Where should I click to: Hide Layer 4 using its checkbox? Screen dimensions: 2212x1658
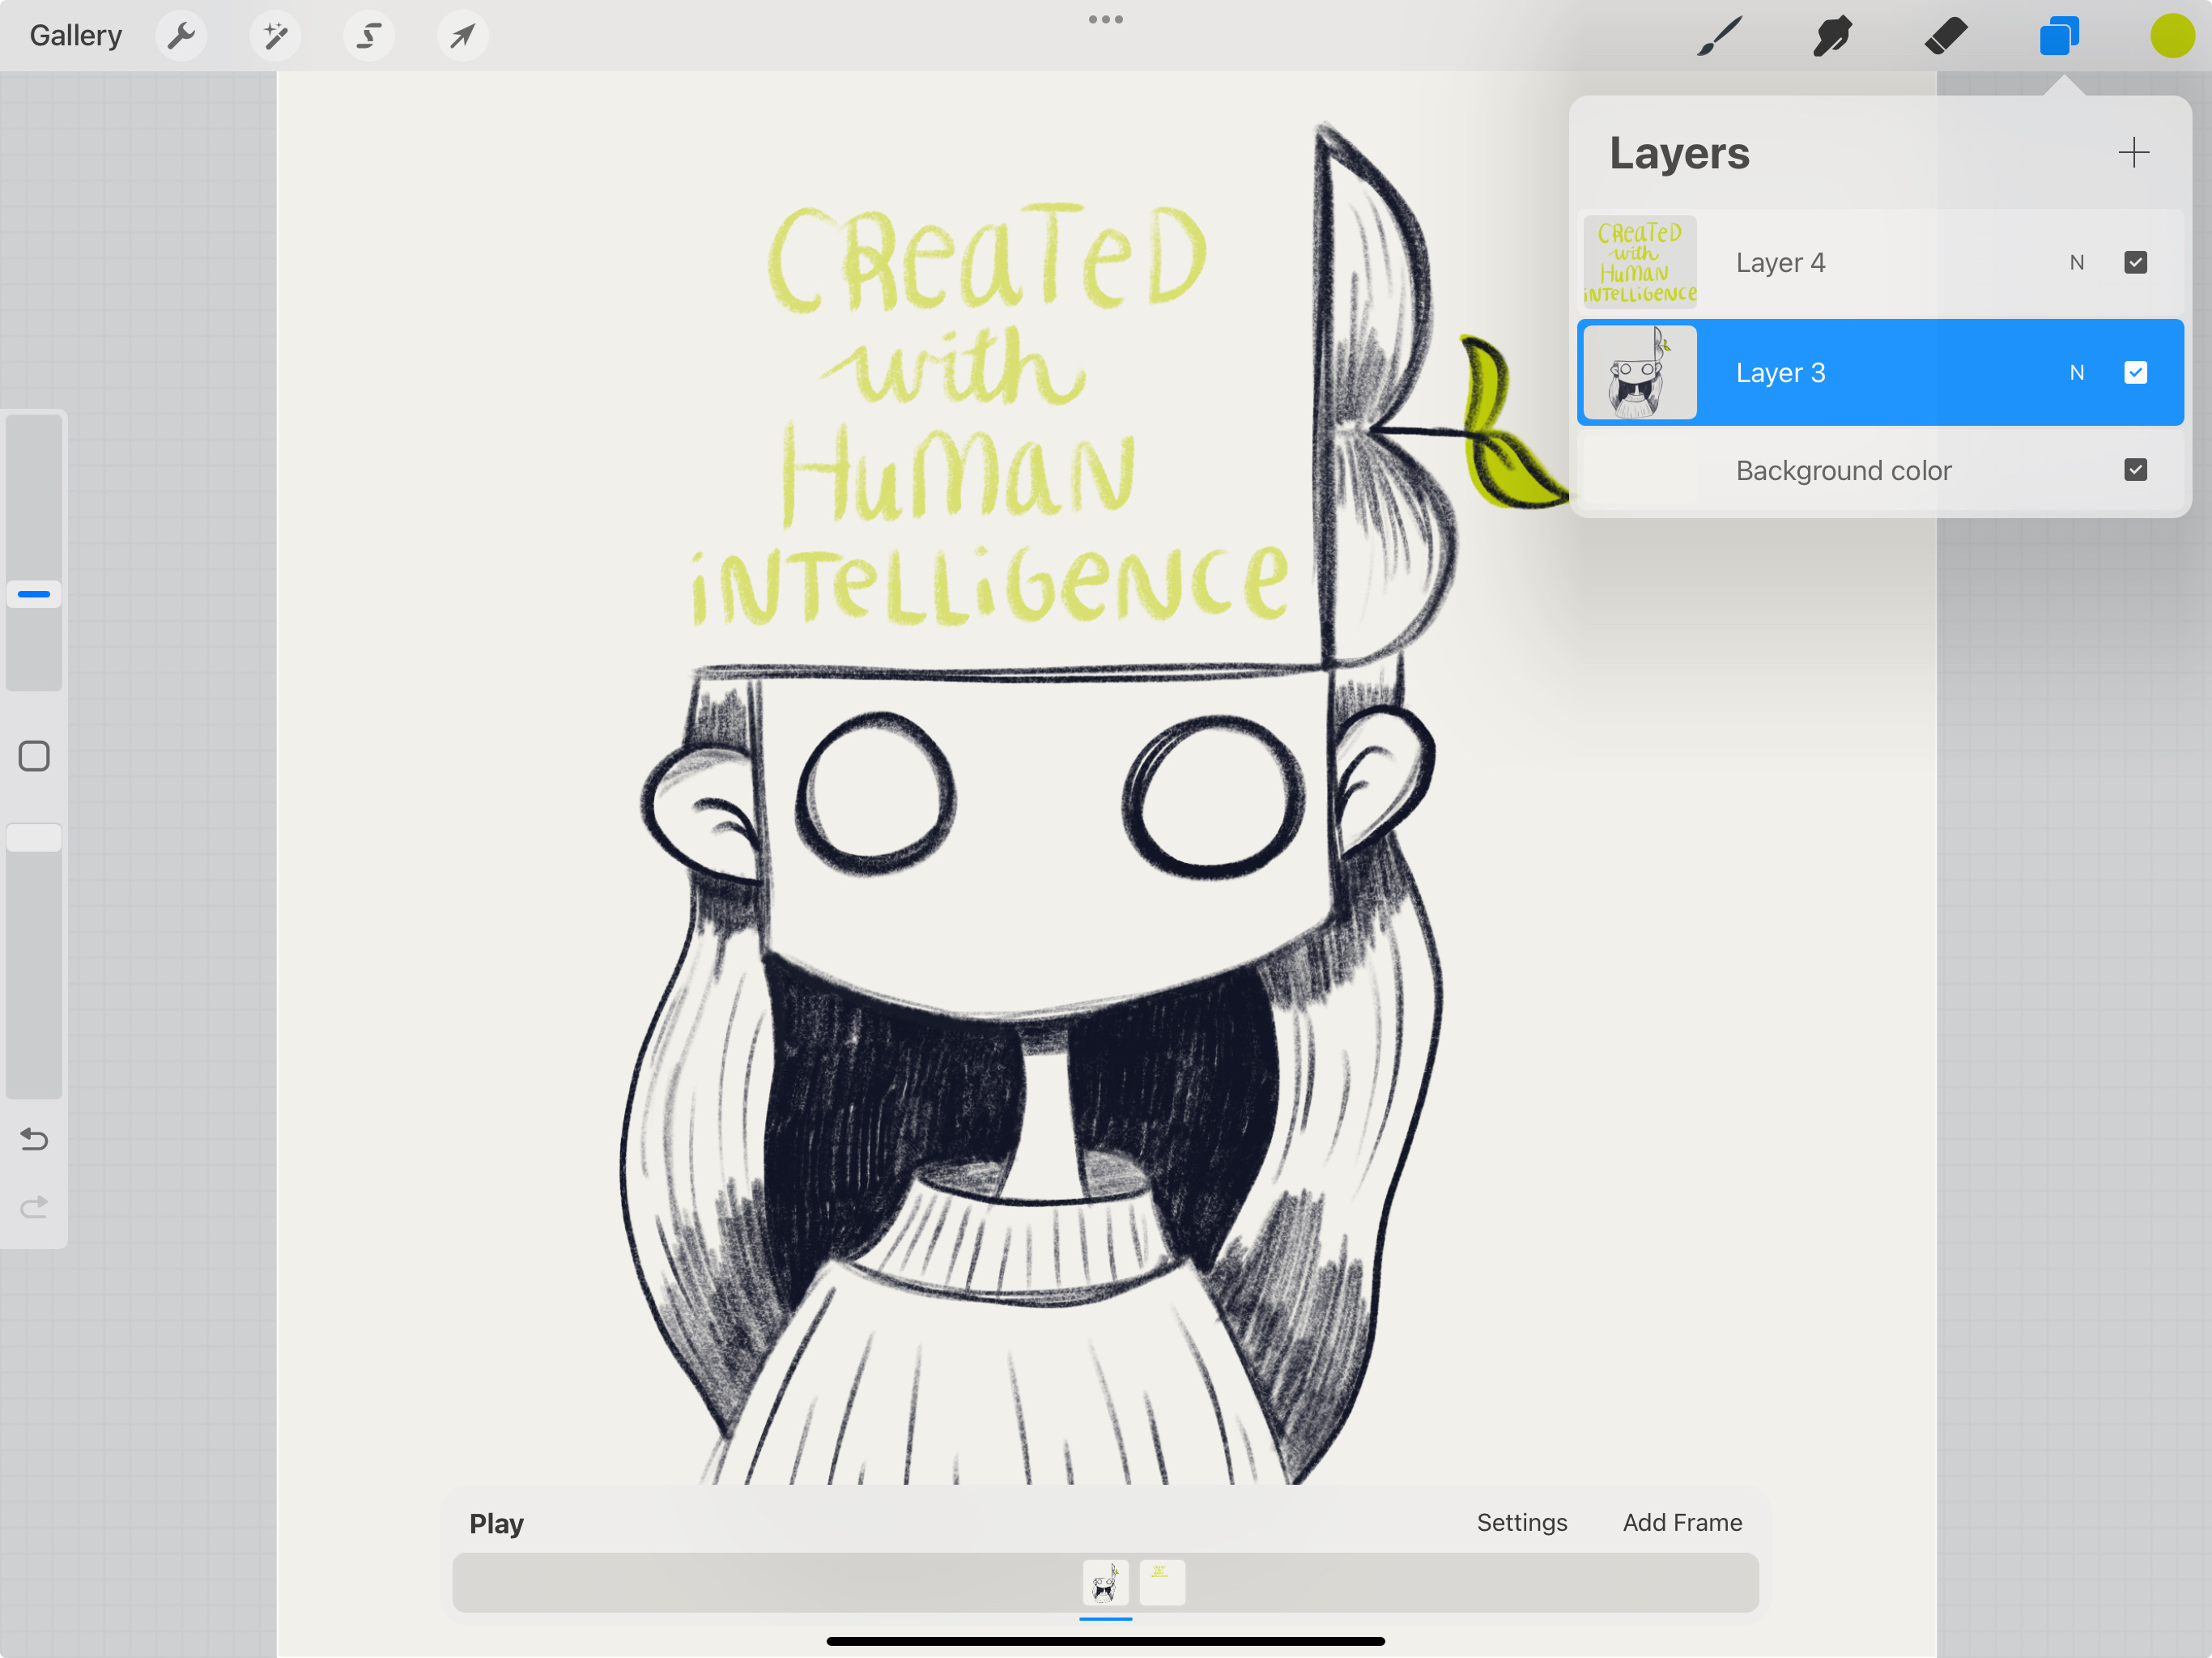pos(2135,262)
